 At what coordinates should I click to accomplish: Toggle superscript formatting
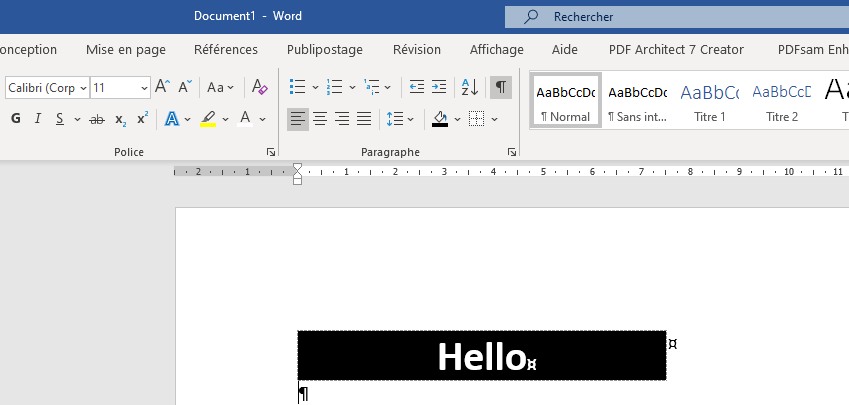tap(142, 119)
